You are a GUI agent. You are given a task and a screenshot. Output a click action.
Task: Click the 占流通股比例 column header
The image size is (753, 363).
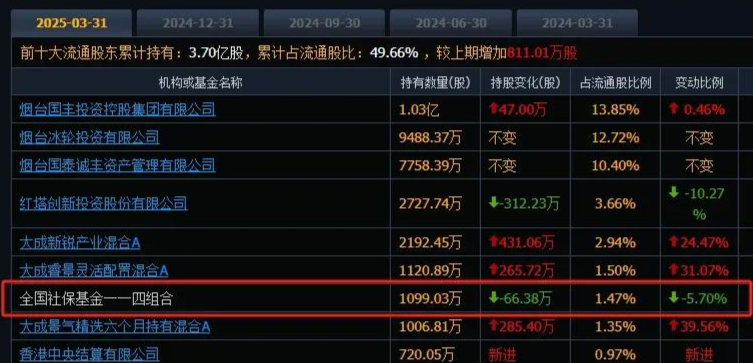click(x=615, y=83)
